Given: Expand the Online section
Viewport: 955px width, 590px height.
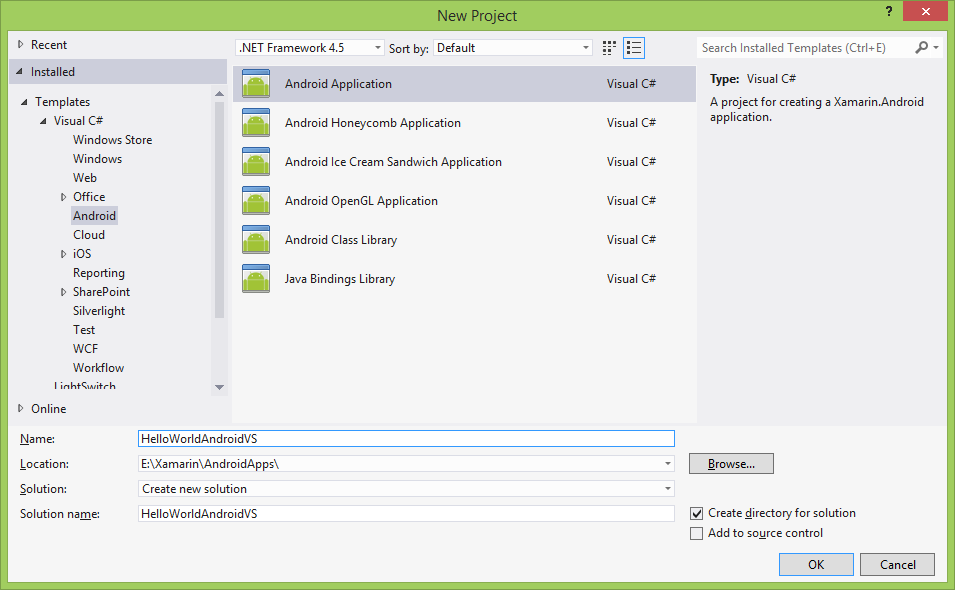Looking at the screenshot, I should (20, 409).
